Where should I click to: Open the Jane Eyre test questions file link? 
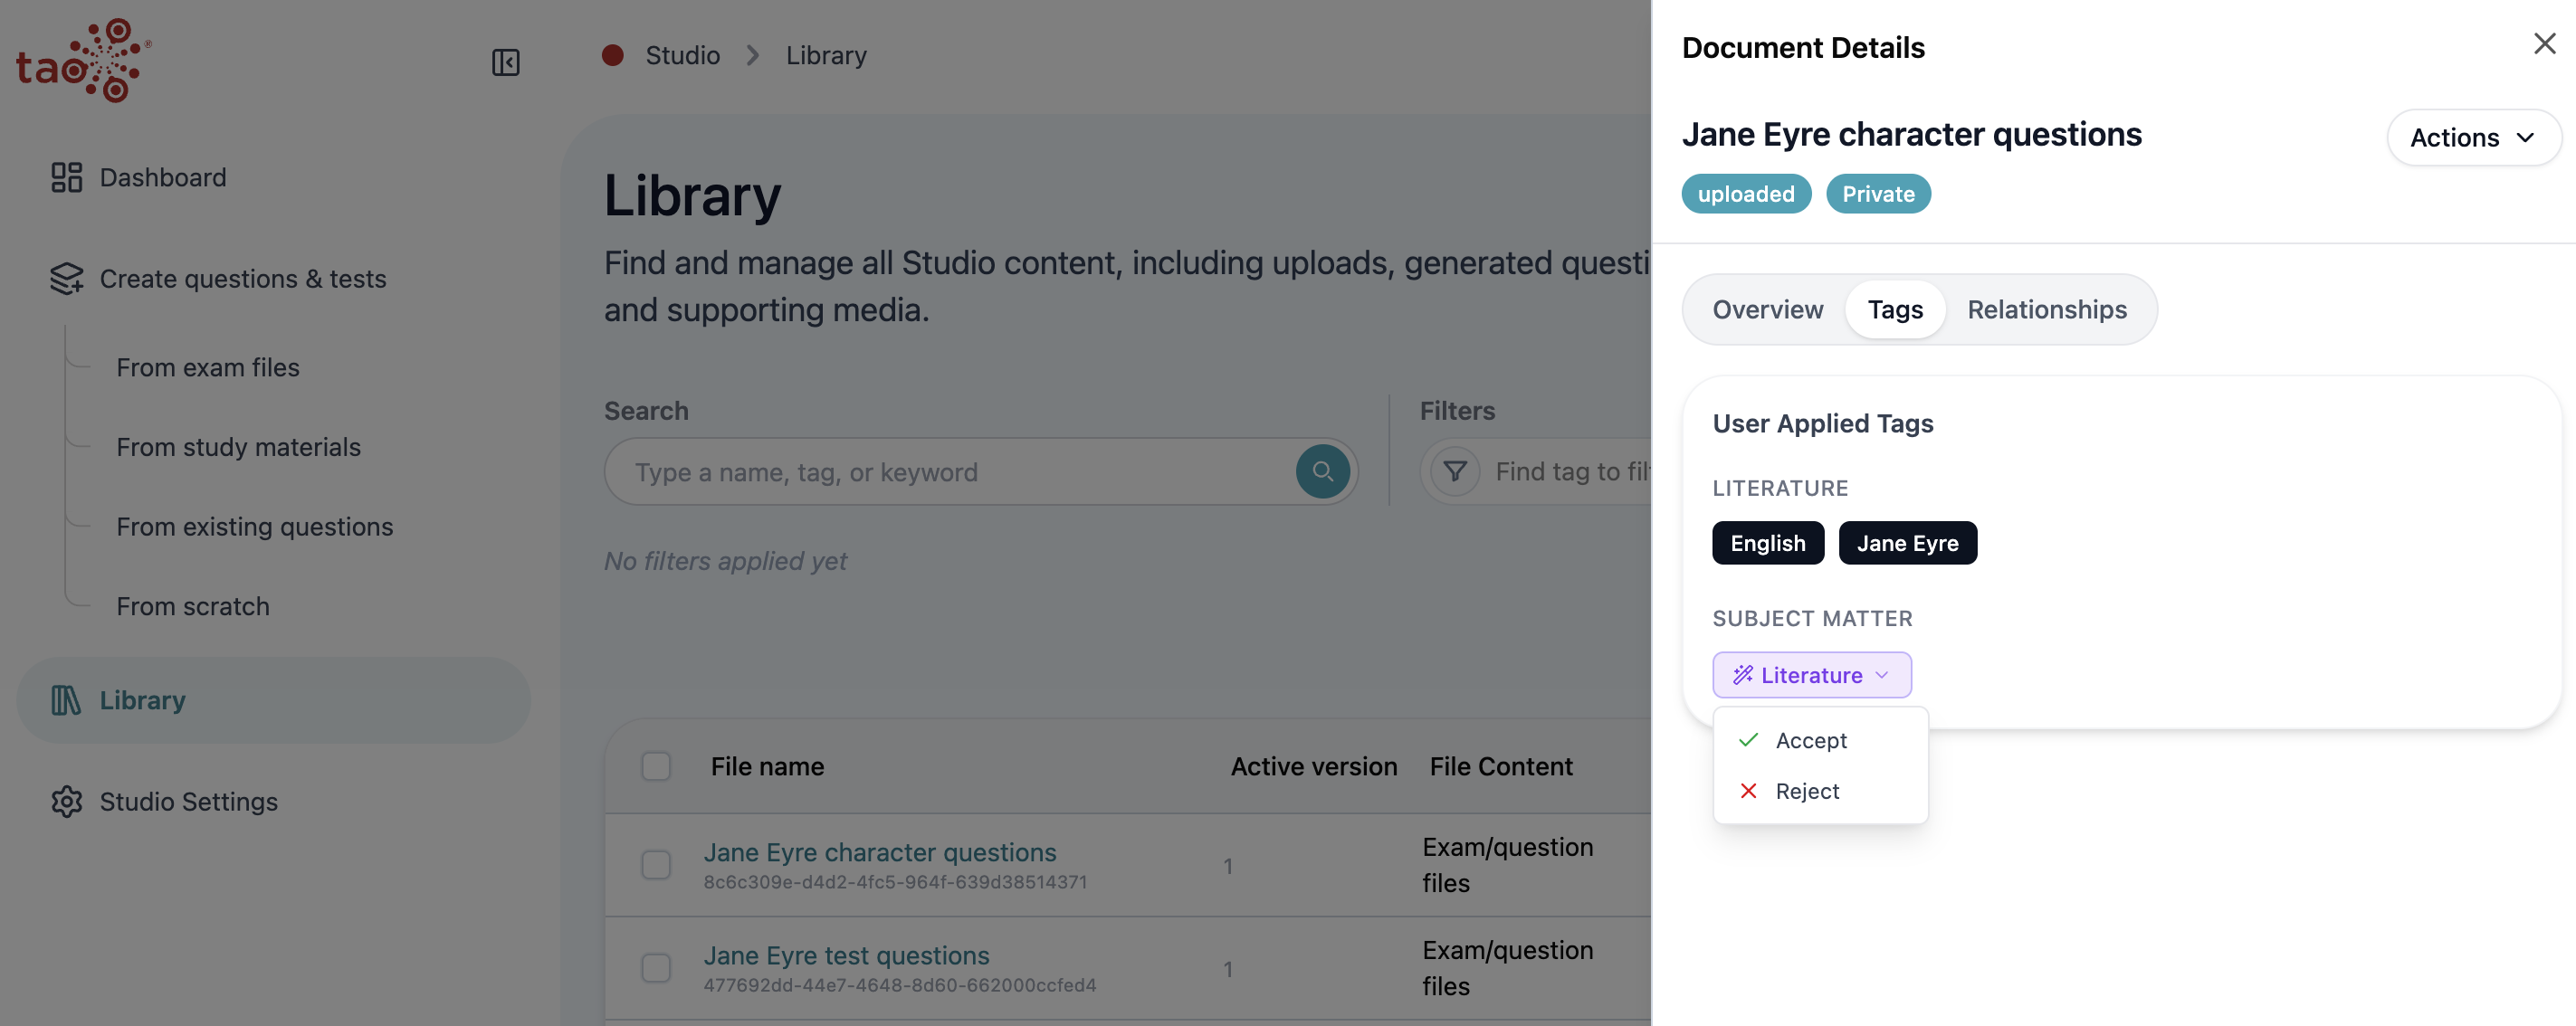(846, 955)
